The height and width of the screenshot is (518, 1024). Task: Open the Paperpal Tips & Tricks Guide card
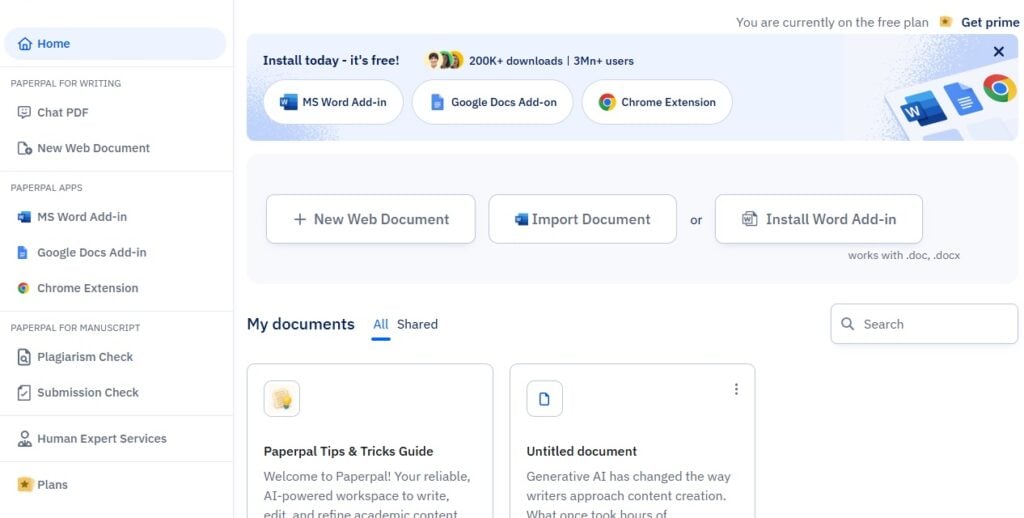tap(370, 442)
